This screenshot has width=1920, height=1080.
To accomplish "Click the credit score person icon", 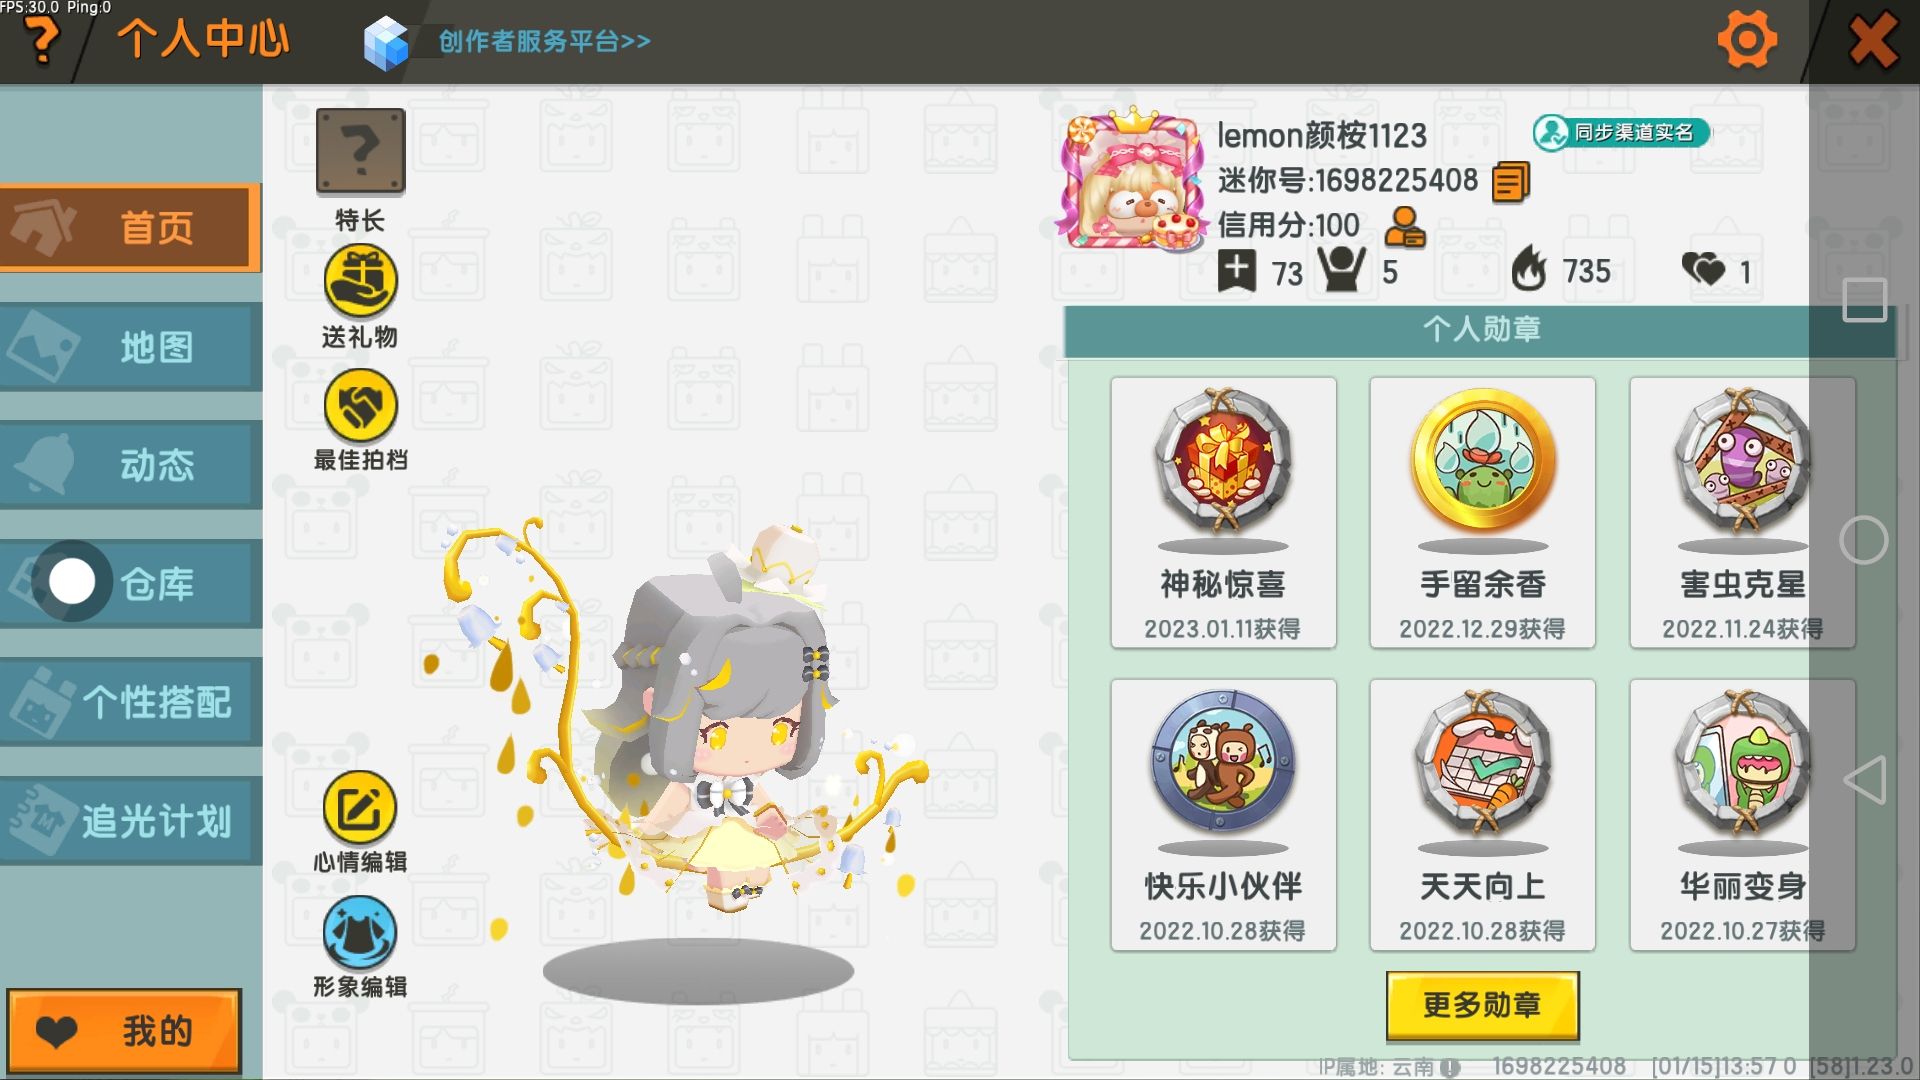I will [1404, 227].
